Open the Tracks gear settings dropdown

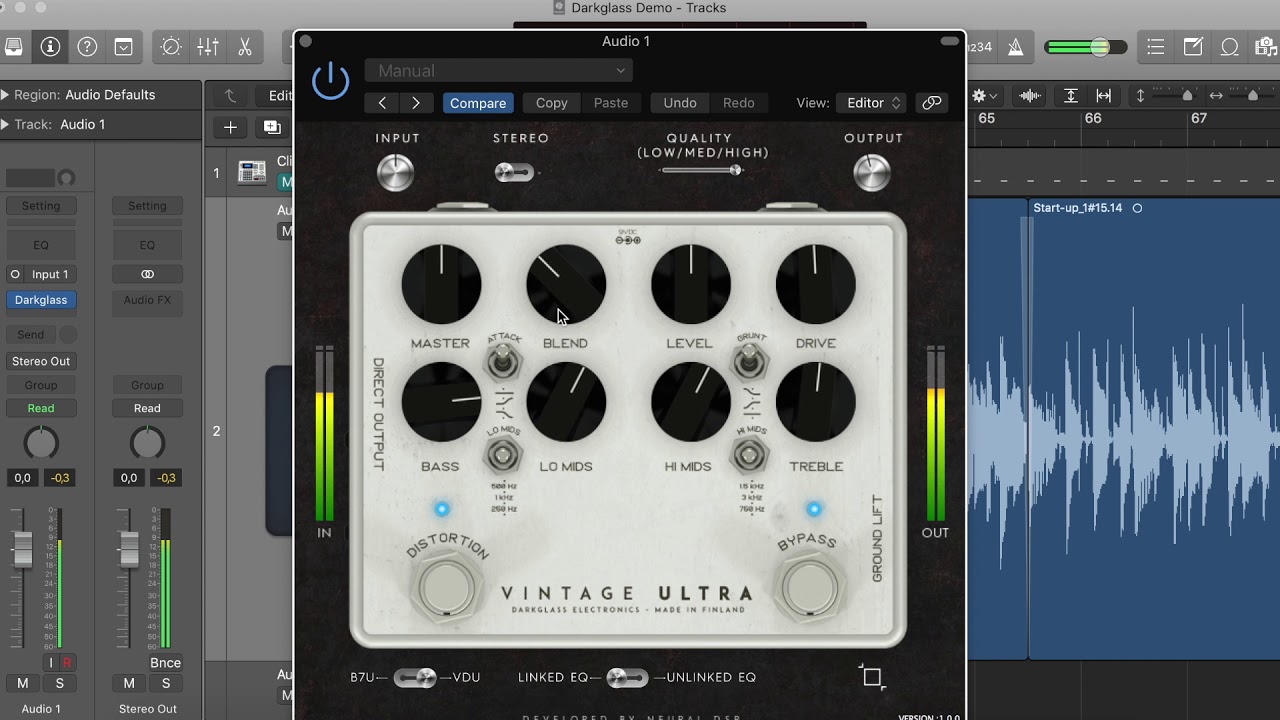(x=985, y=96)
